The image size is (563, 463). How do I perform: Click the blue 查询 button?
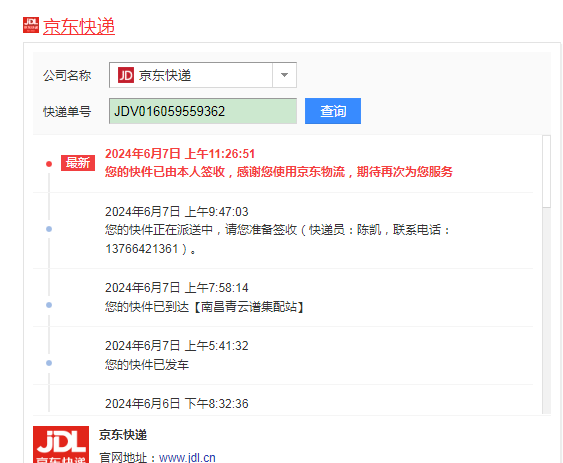[333, 111]
